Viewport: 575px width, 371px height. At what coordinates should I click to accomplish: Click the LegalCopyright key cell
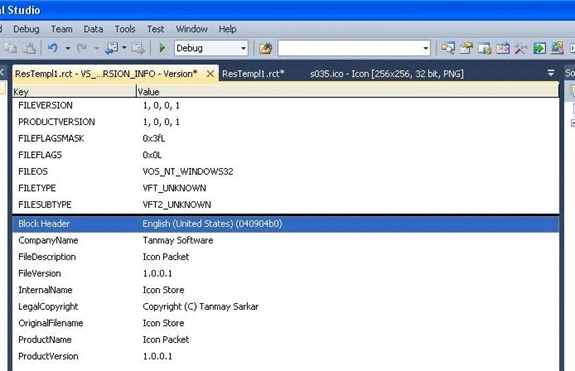pos(48,306)
